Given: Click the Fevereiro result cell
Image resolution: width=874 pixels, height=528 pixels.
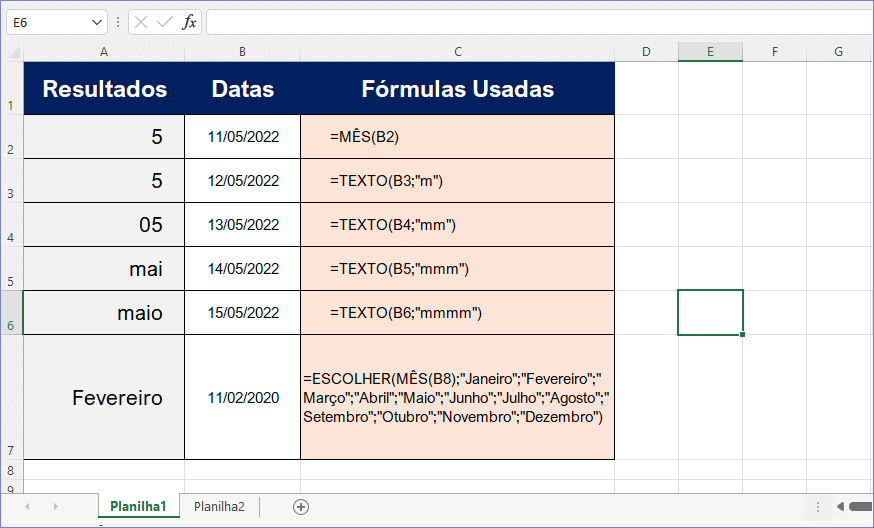Looking at the screenshot, I should point(104,398).
